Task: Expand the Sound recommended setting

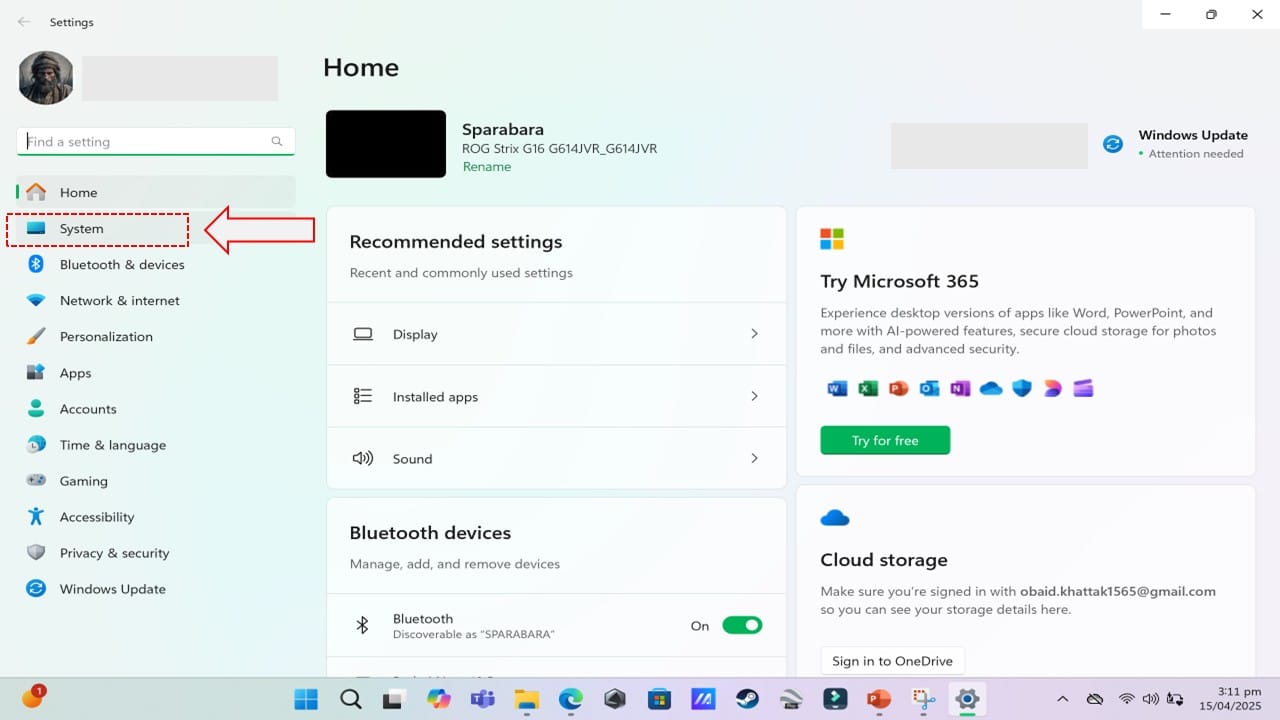Action: [556, 458]
